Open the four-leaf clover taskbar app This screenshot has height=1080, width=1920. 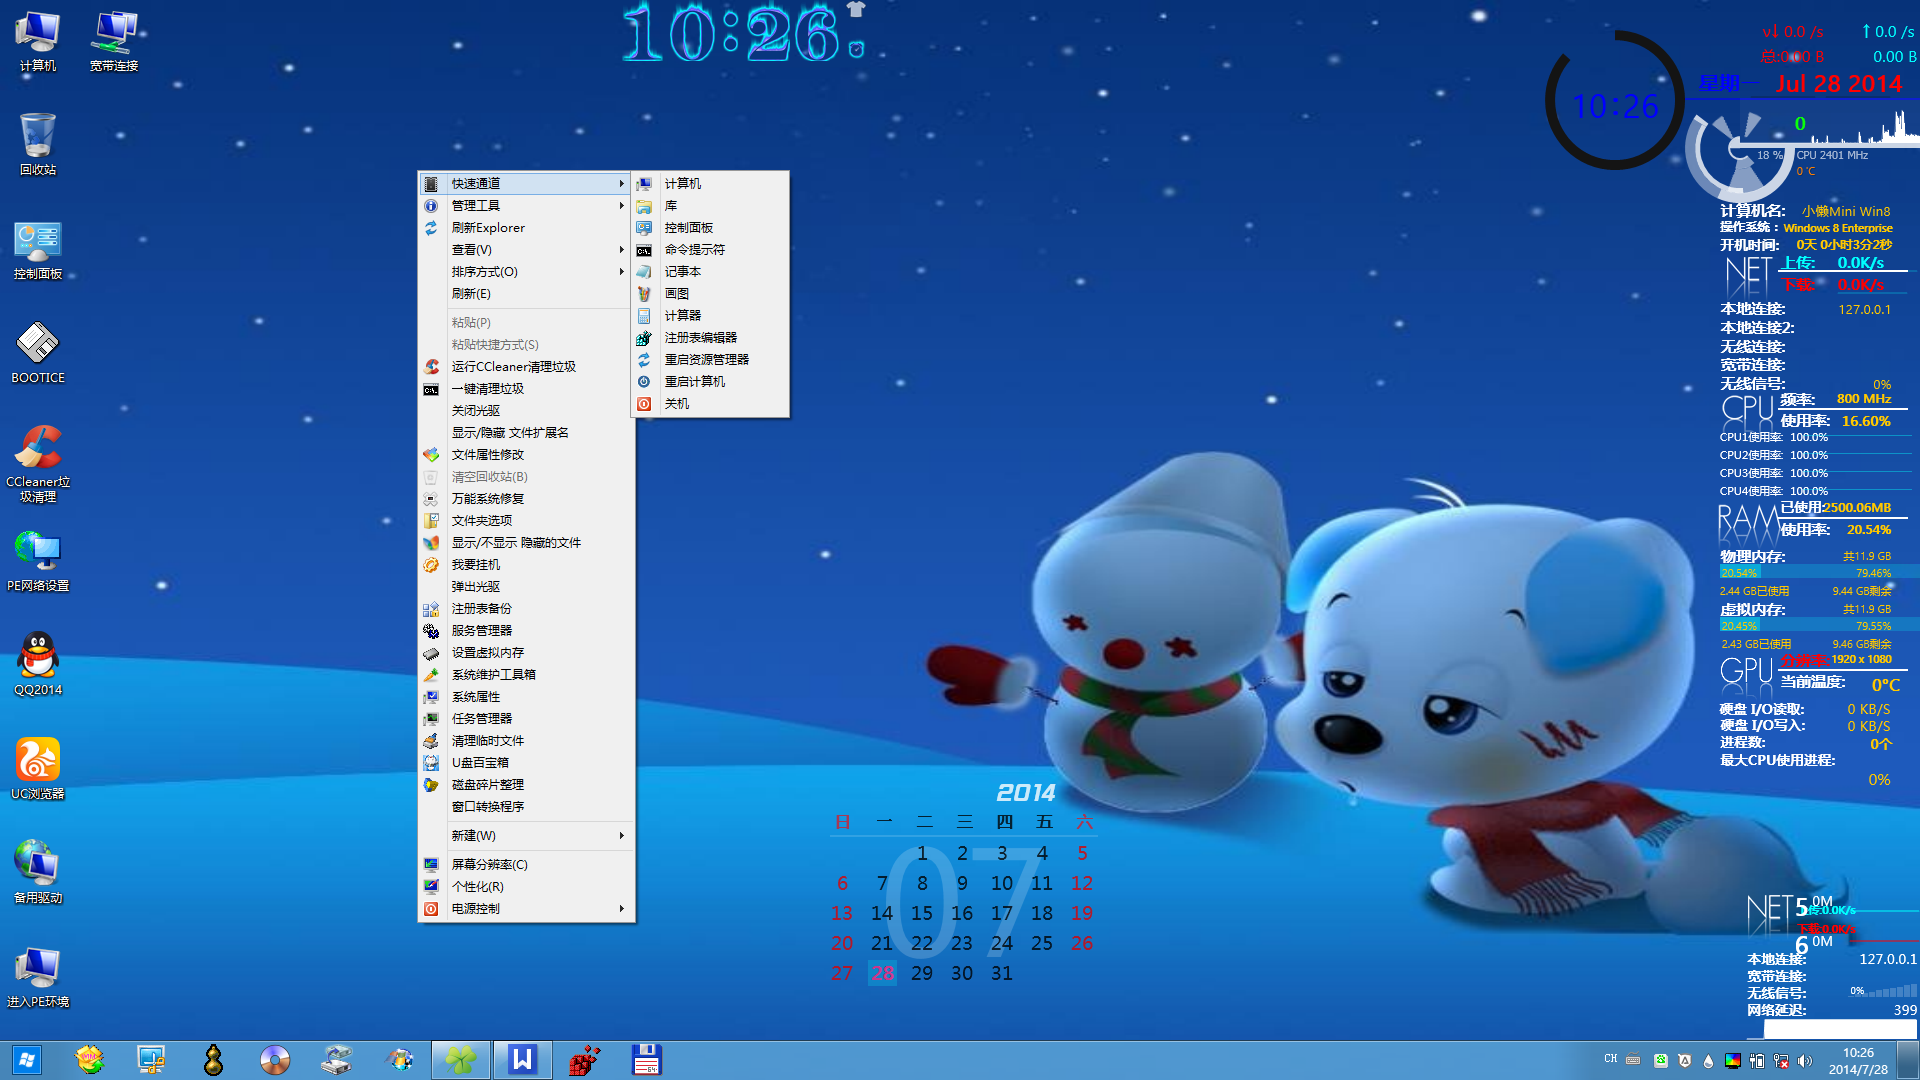[461, 1060]
